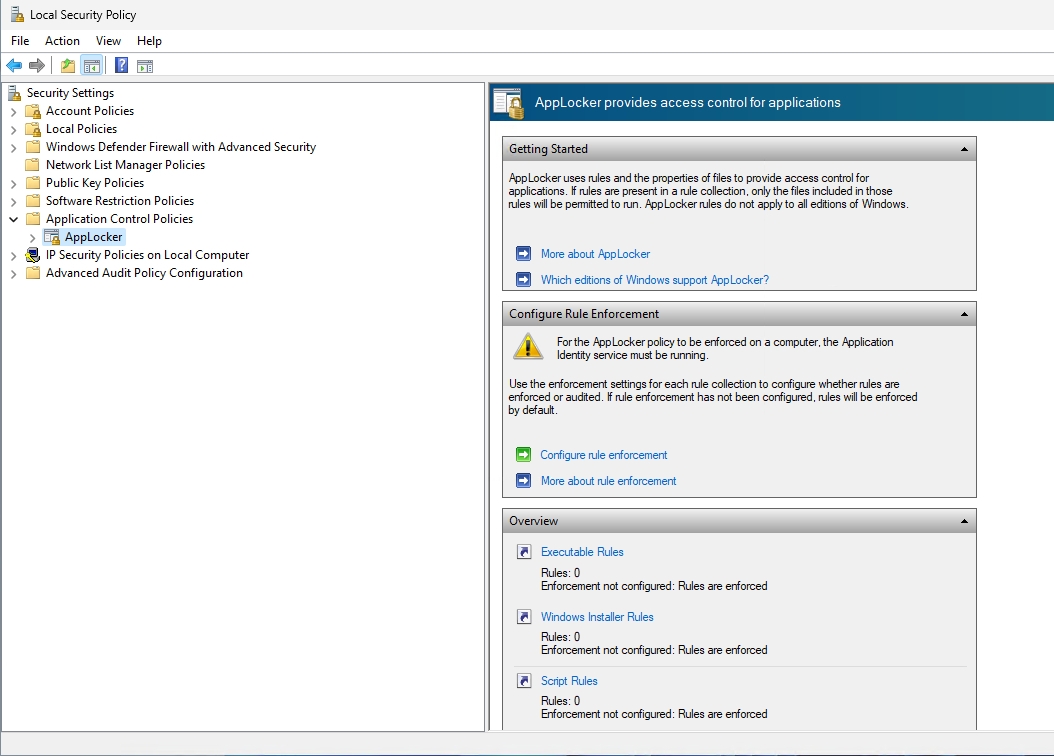
Task: Click the Help toolbar icon
Action: (x=120, y=65)
